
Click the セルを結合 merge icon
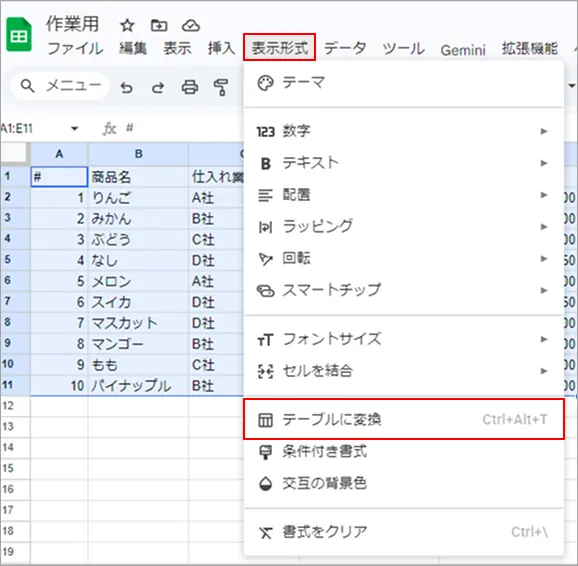pyautogui.click(x=265, y=371)
